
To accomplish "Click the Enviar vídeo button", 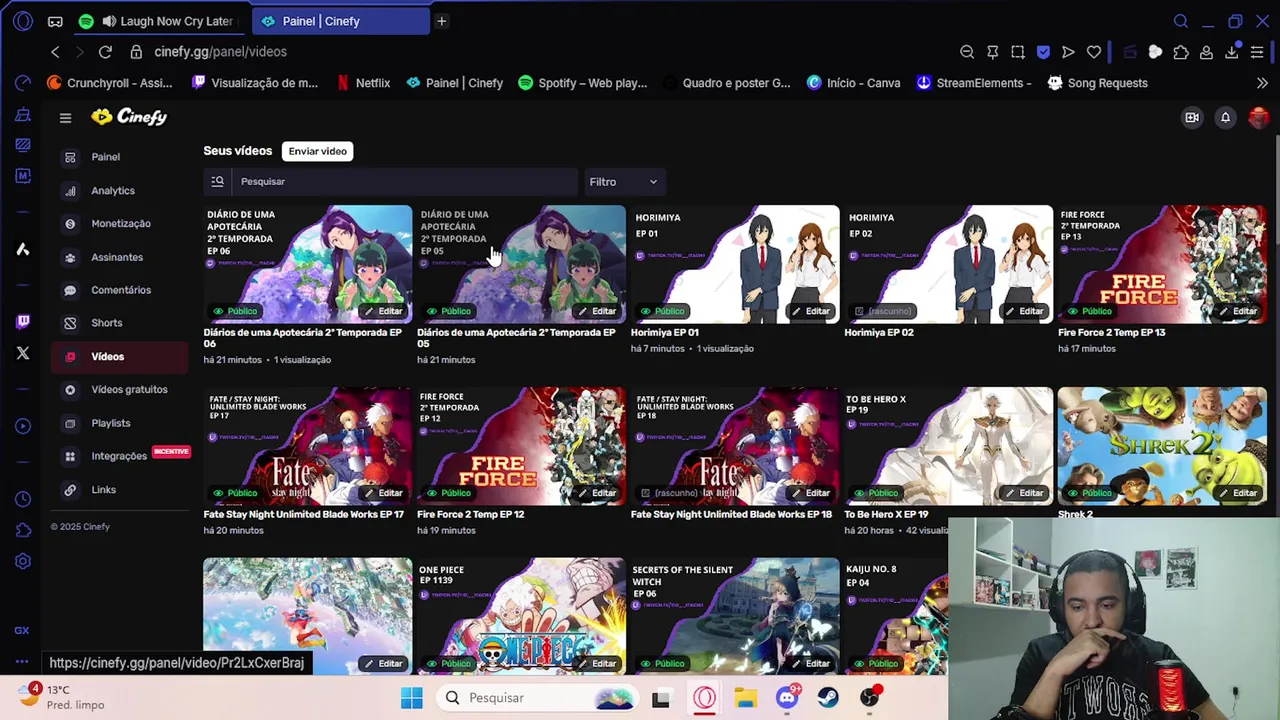I will [x=317, y=151].
